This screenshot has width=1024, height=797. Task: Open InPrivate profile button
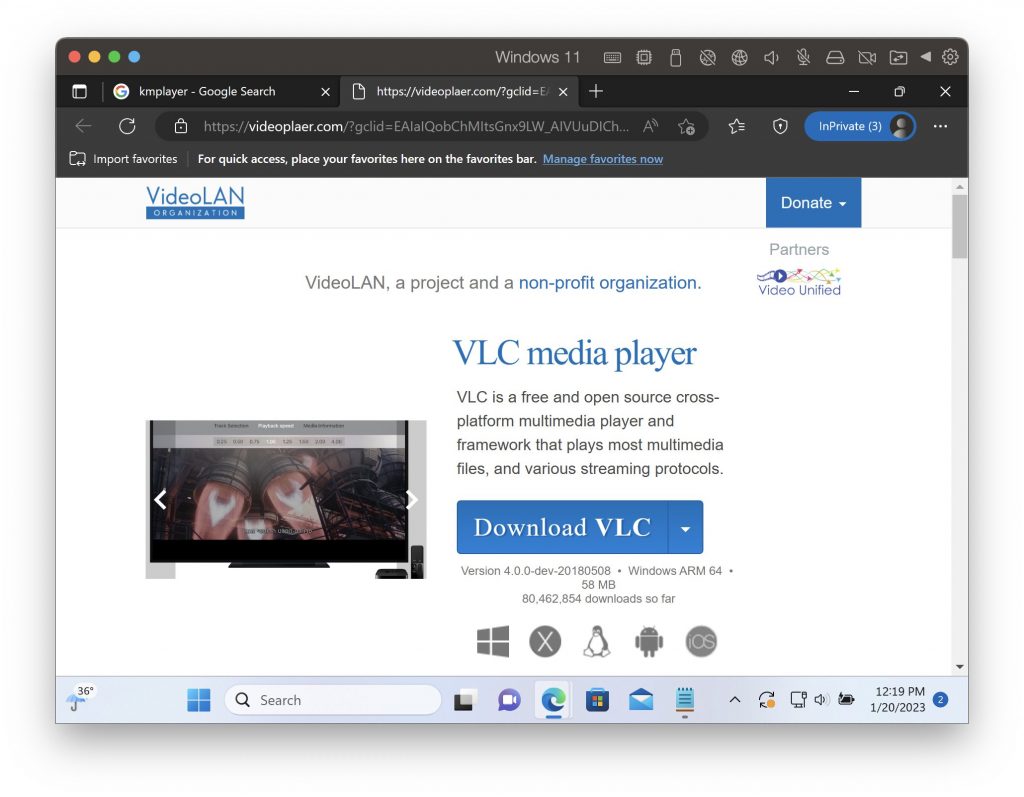click(x=859, y=126)
